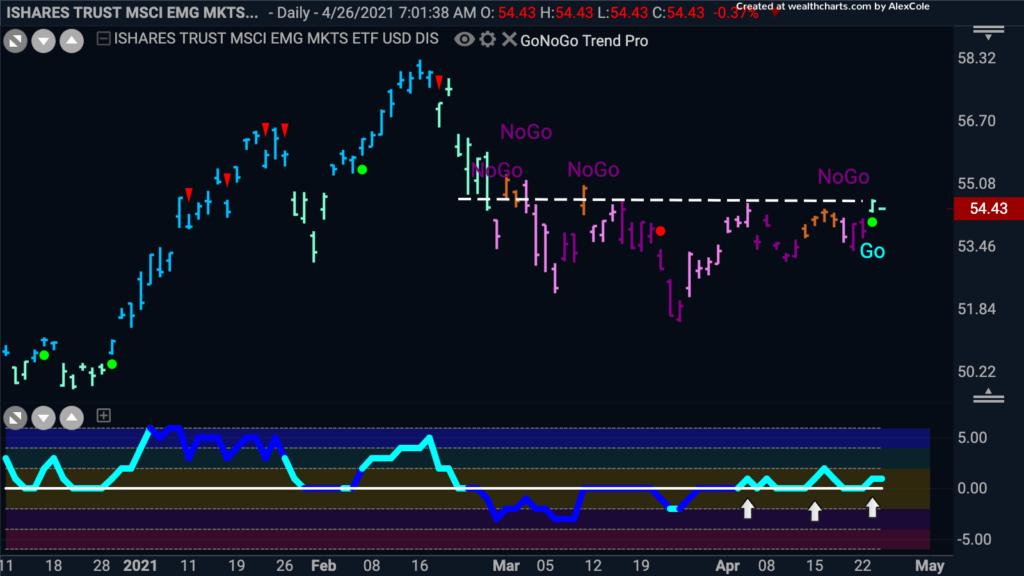Move price pane down with the down-arrow button
This screenshot has height=576, width=1024.
coord(44,41)
